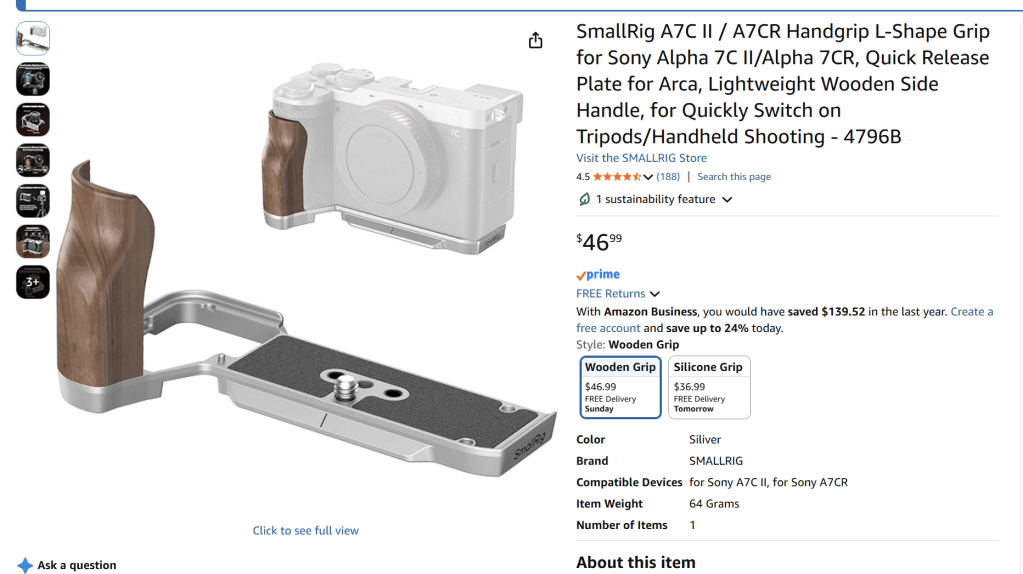
Task: Visit the SMALLRIG Store link
Action: coord(641,158)
